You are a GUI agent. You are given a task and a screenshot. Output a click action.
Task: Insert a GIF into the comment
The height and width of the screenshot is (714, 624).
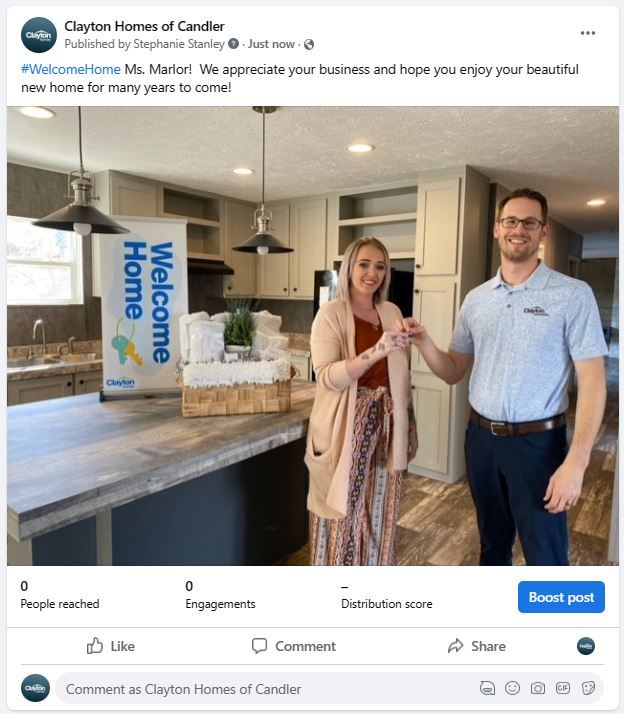click(x=563, y=688)
